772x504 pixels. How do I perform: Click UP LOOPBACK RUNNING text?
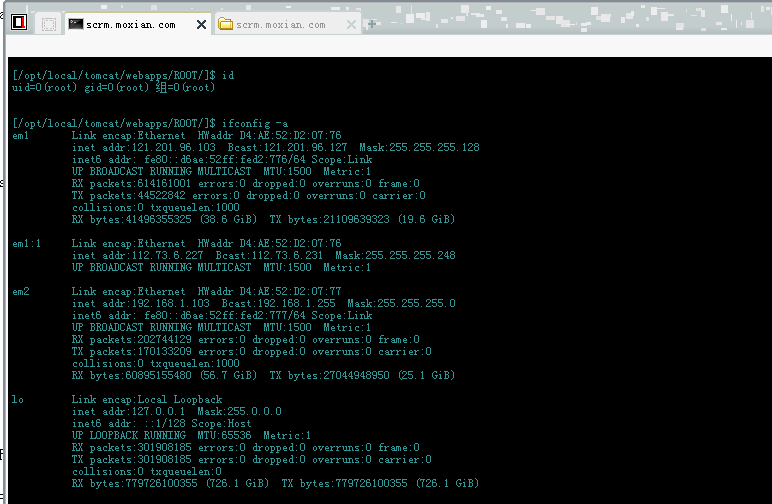129,436
